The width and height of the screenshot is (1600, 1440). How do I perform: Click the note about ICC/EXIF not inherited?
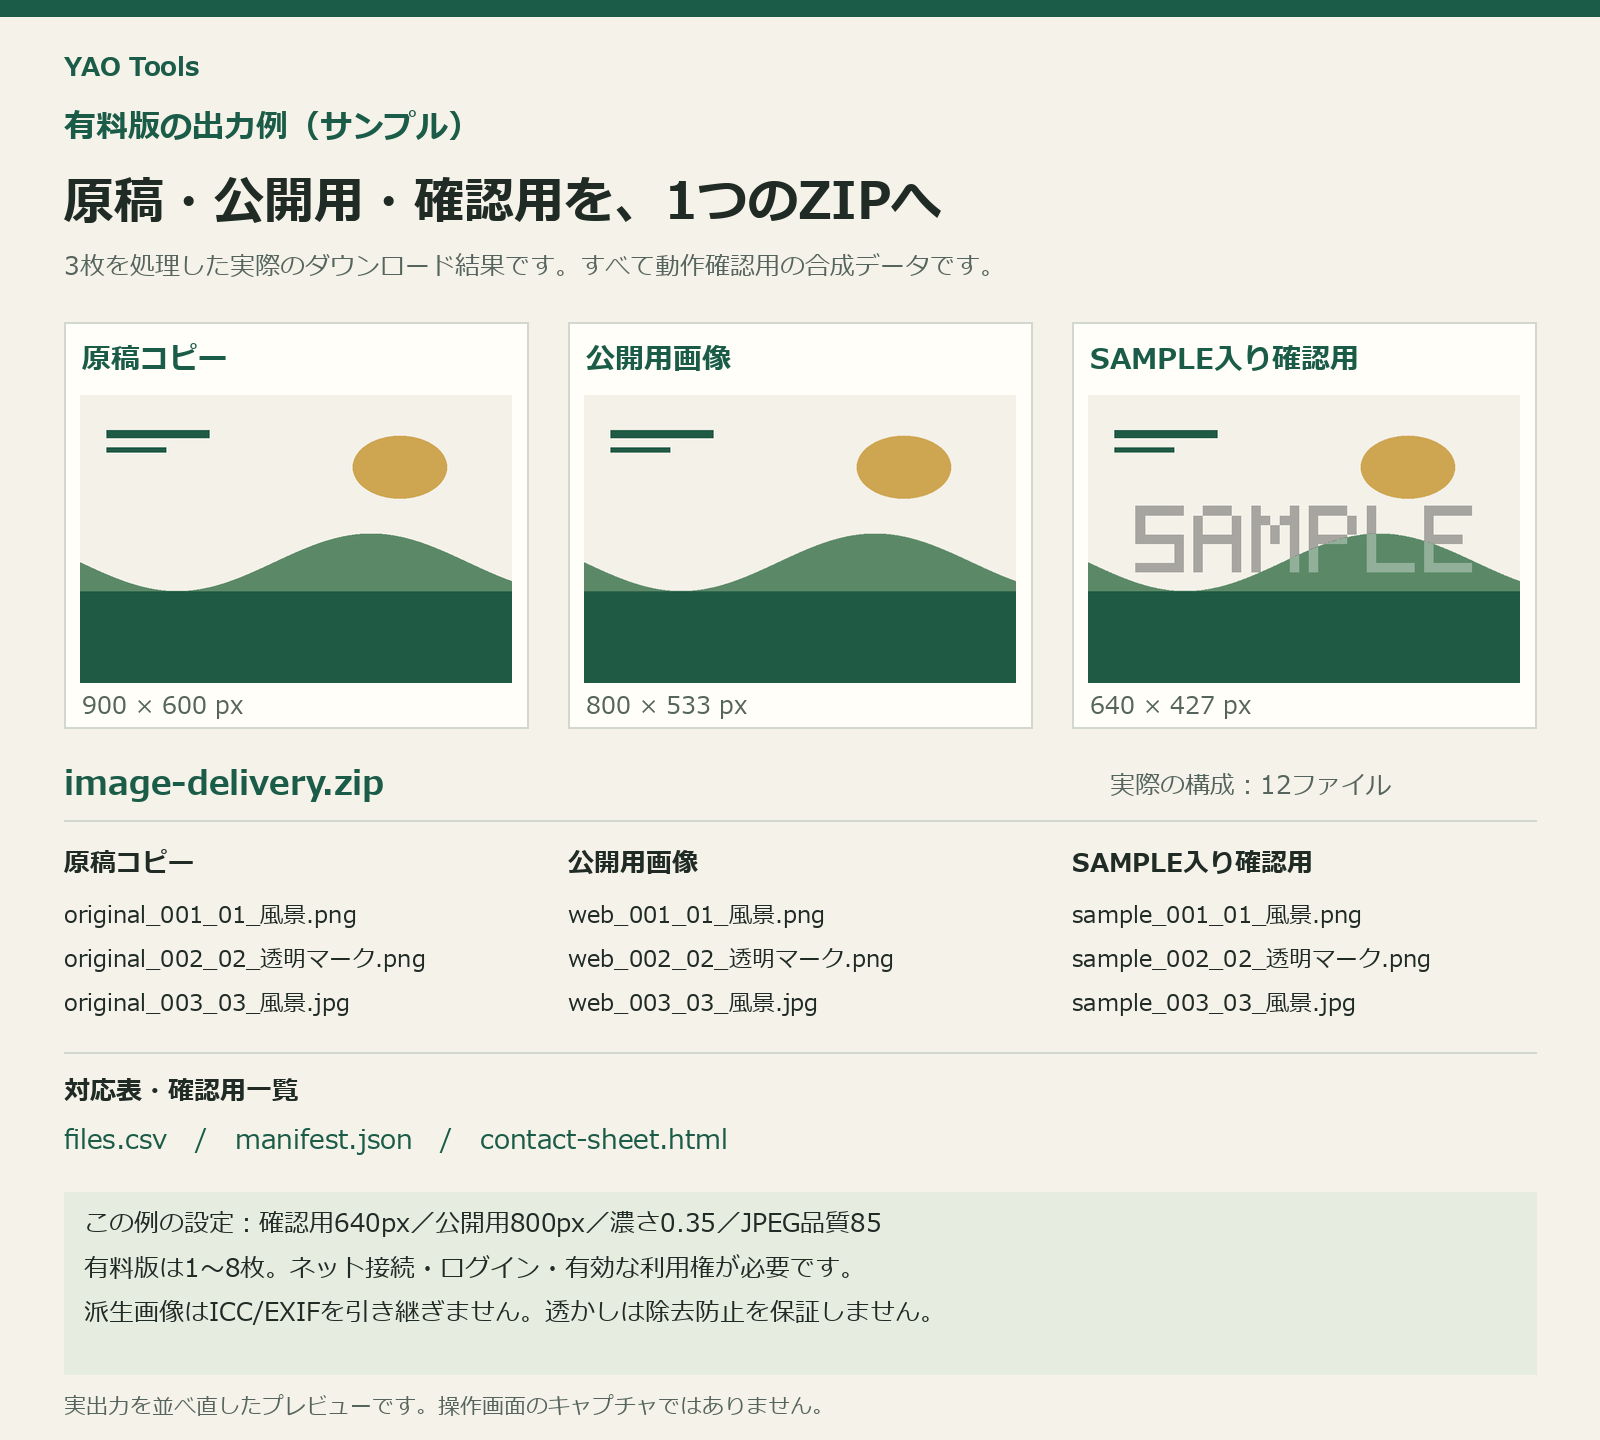pyautogui.click(x=512, y=1312)
